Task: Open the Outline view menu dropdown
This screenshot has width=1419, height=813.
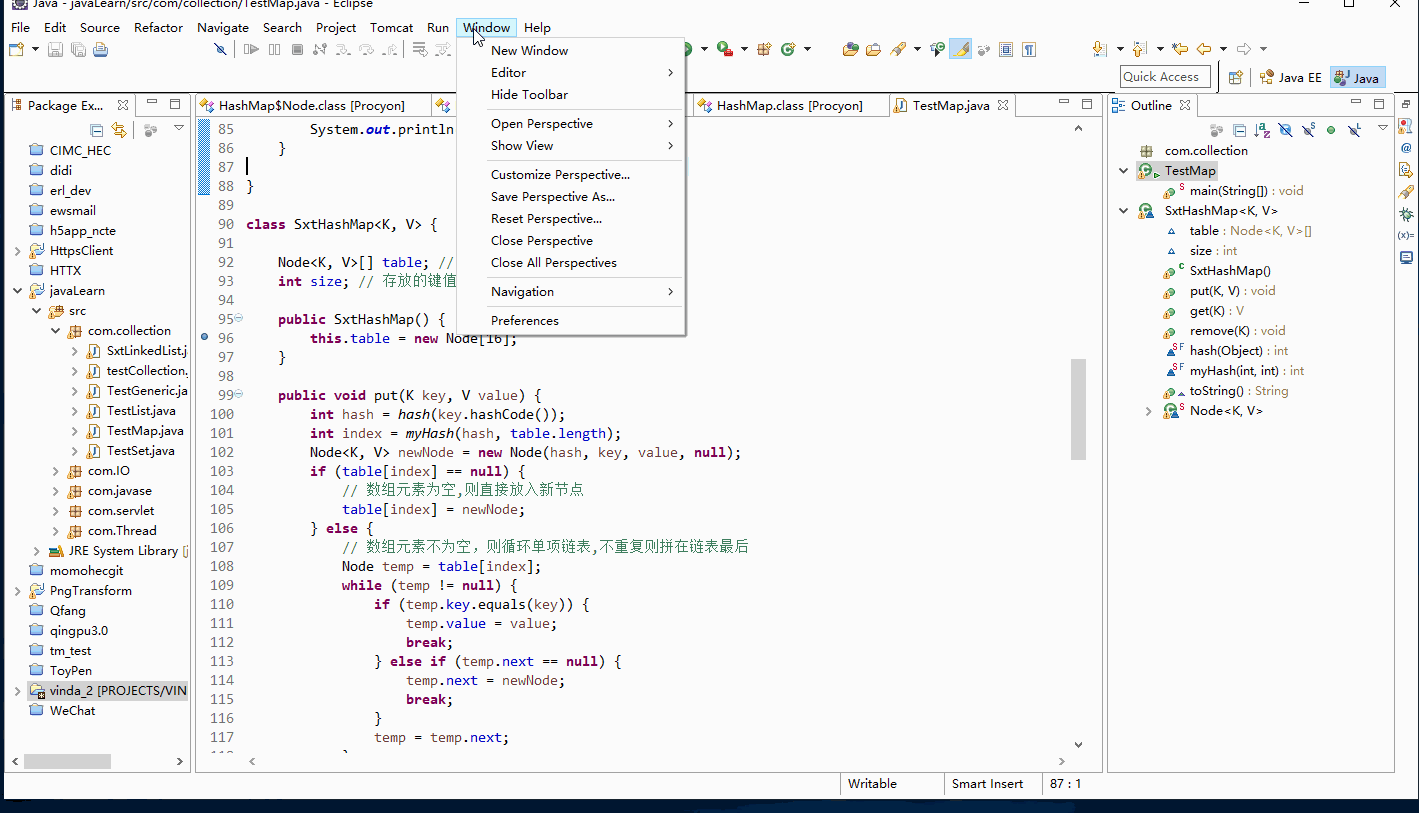Action: click(1383, 128)
